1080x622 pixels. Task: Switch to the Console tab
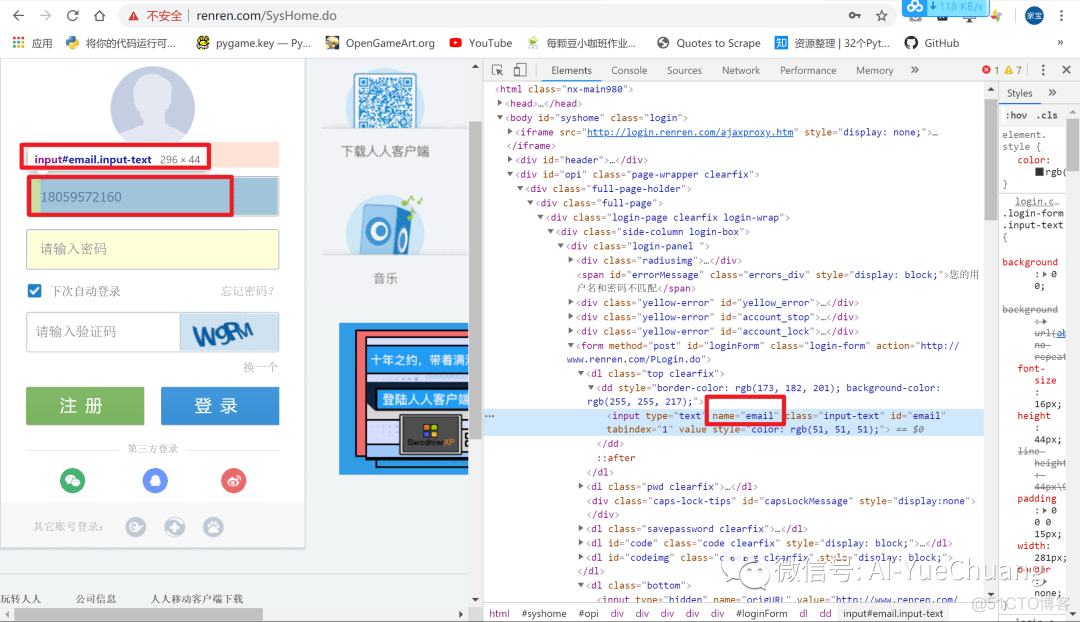tap(629, 70)
